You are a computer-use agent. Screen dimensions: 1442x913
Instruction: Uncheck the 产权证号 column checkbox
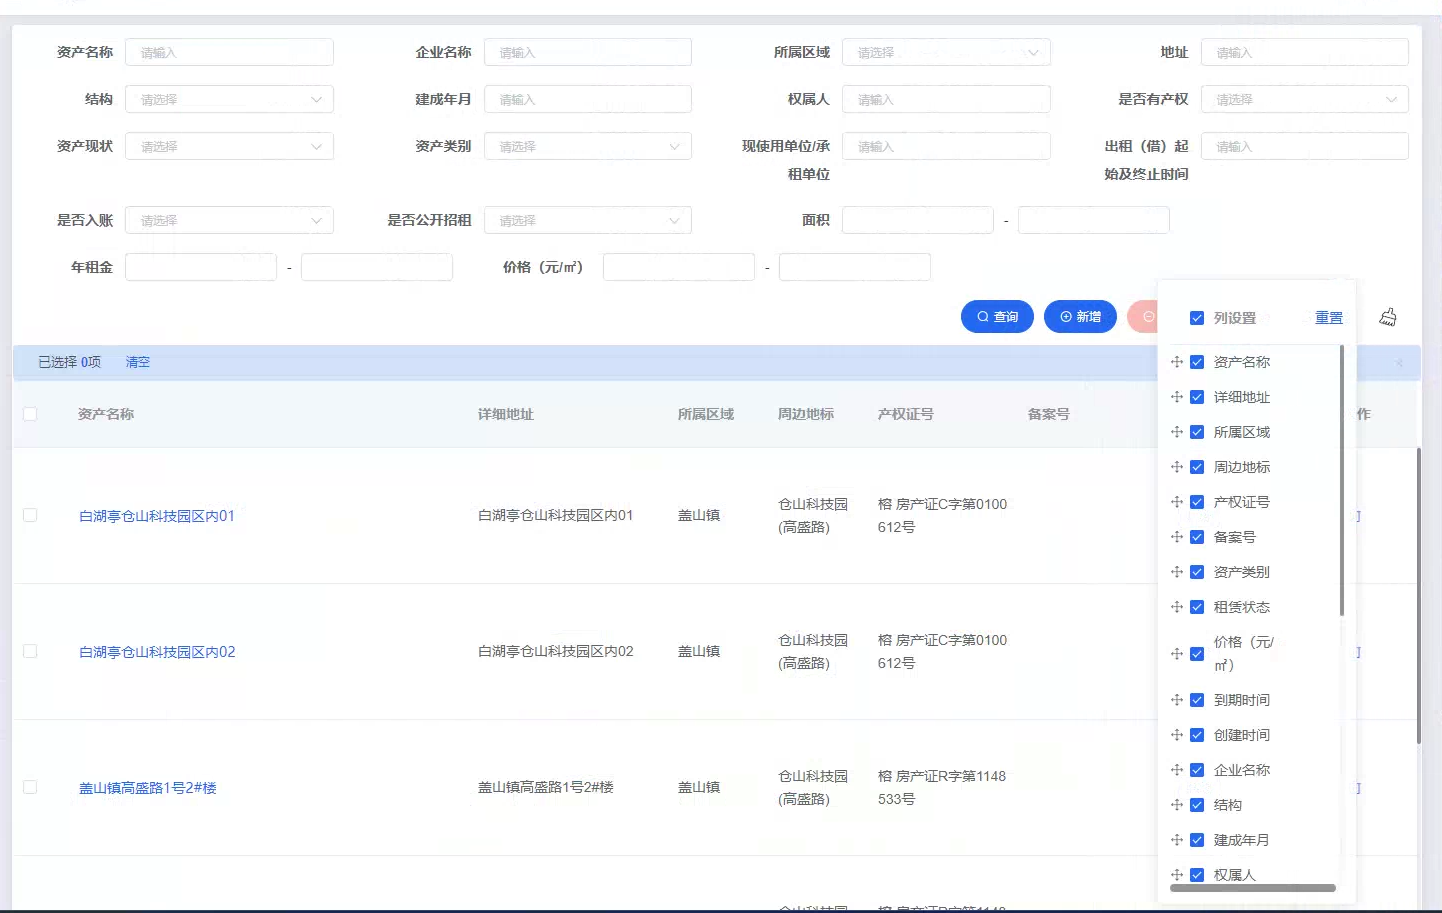point(1197,502)
